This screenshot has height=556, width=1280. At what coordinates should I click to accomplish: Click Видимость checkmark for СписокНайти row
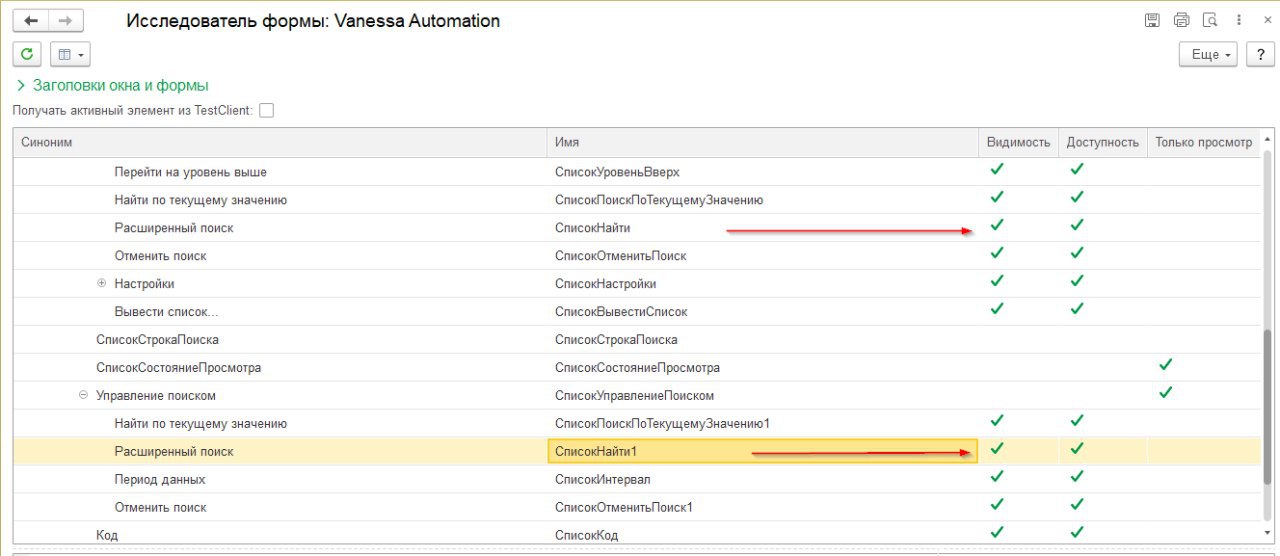(x=996, y=227)
